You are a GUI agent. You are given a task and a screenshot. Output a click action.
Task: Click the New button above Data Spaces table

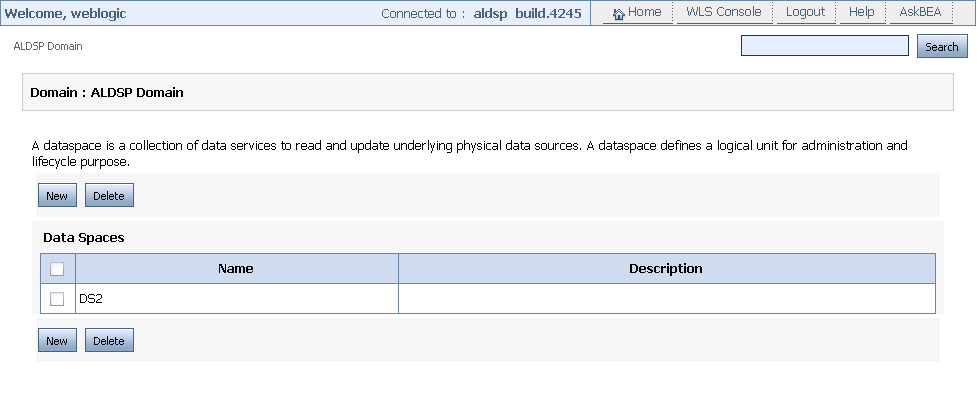57,196
